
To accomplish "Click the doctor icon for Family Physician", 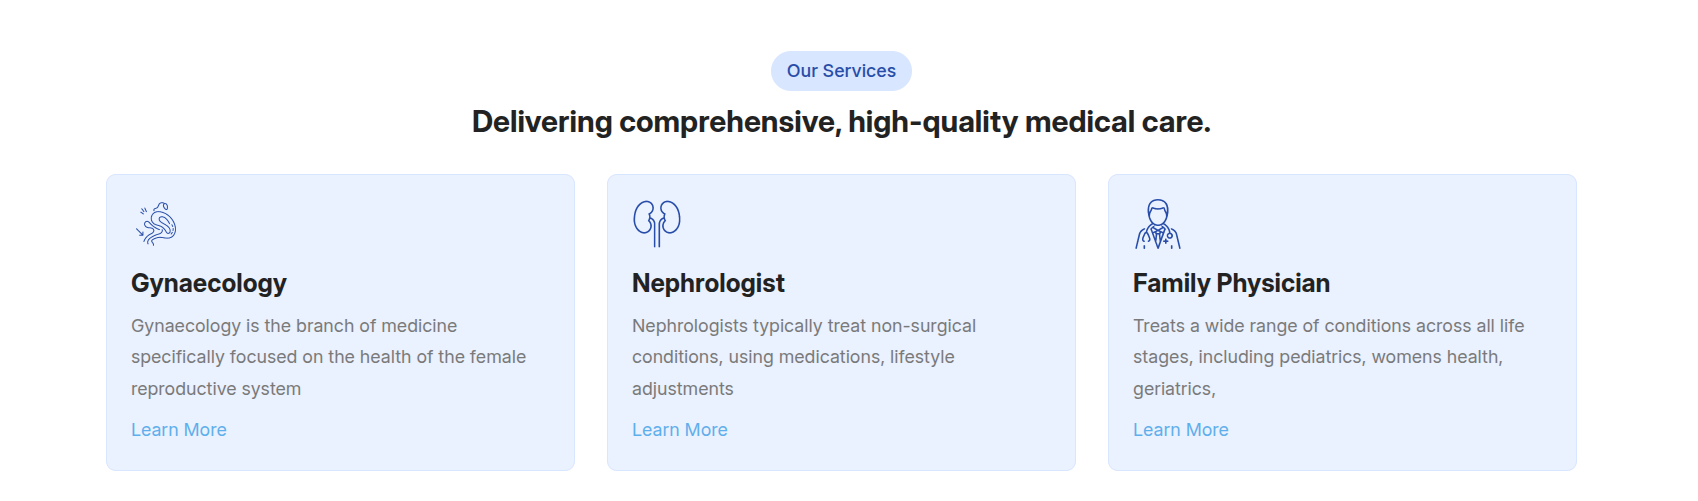I will (x=1158, y=224).
